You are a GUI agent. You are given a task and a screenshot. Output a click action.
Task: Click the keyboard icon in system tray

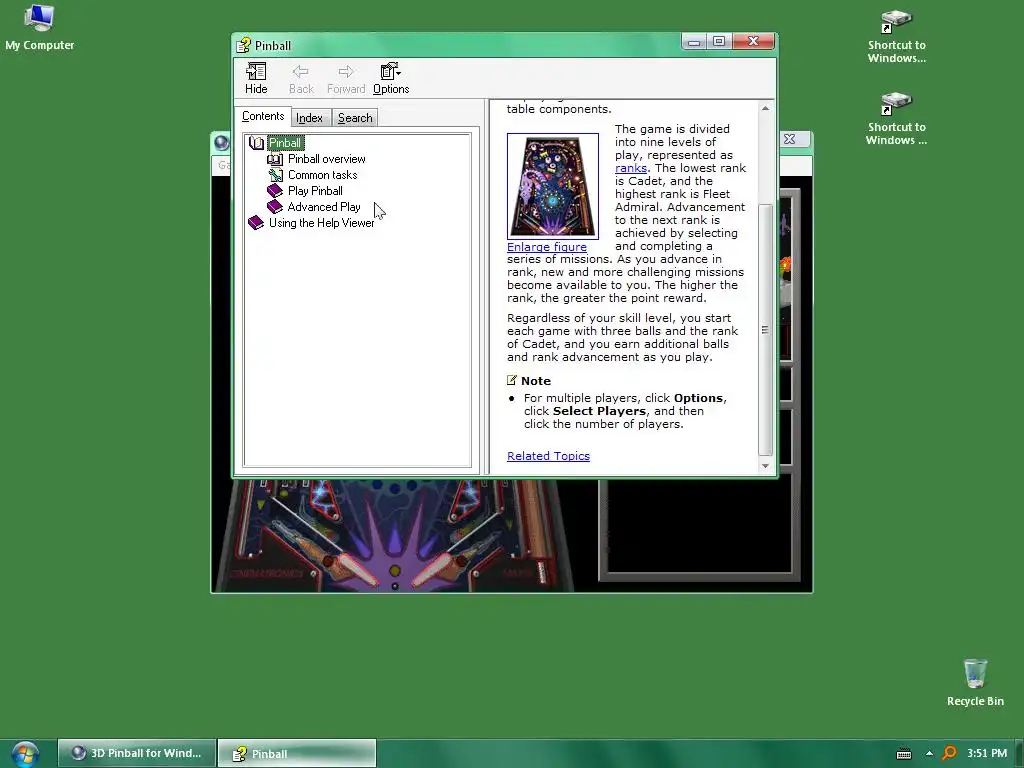[x=904, y=754]
